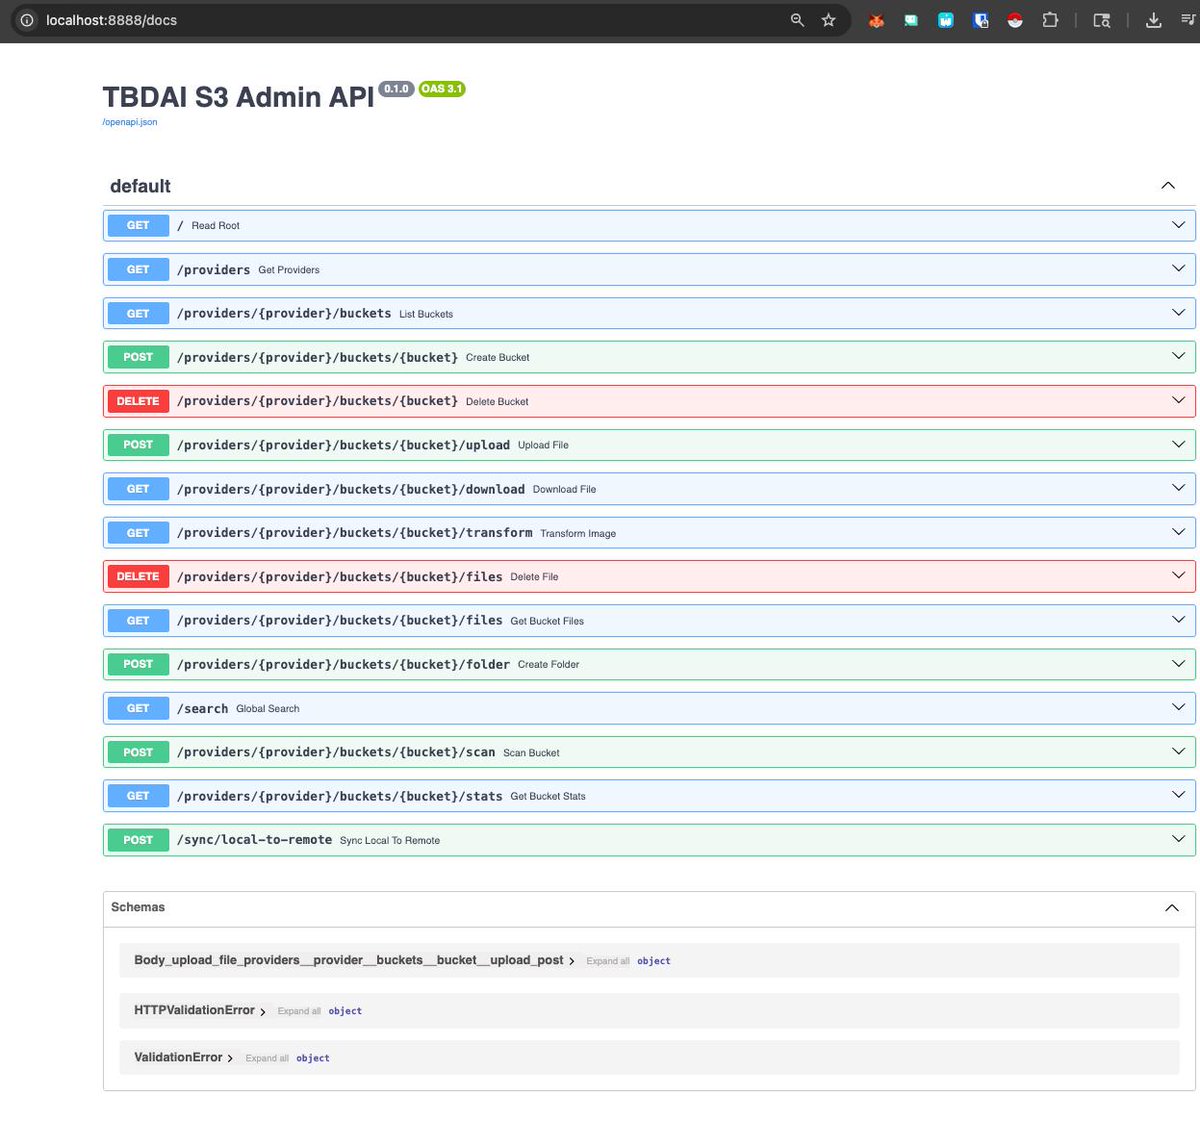Click the default section heading
The image size is (1200, 1147).
coord(140,186)
